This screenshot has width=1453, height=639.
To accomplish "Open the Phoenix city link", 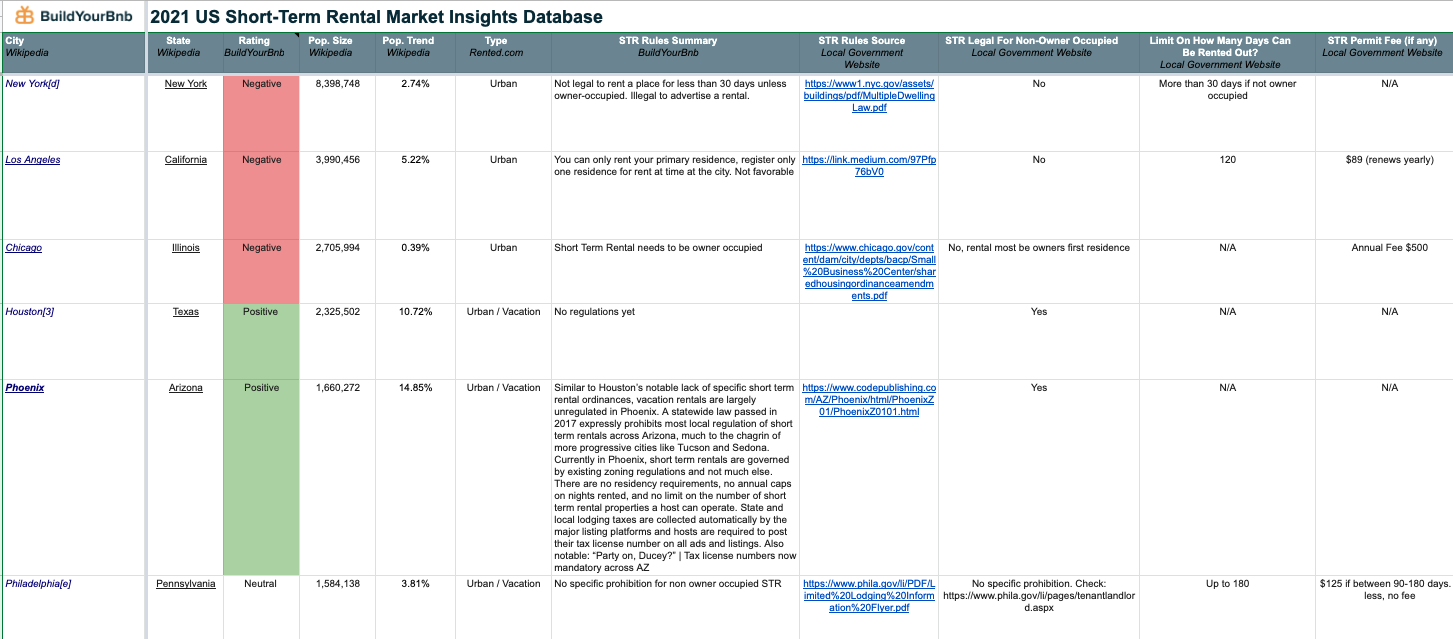I will [x=24, y=388].
